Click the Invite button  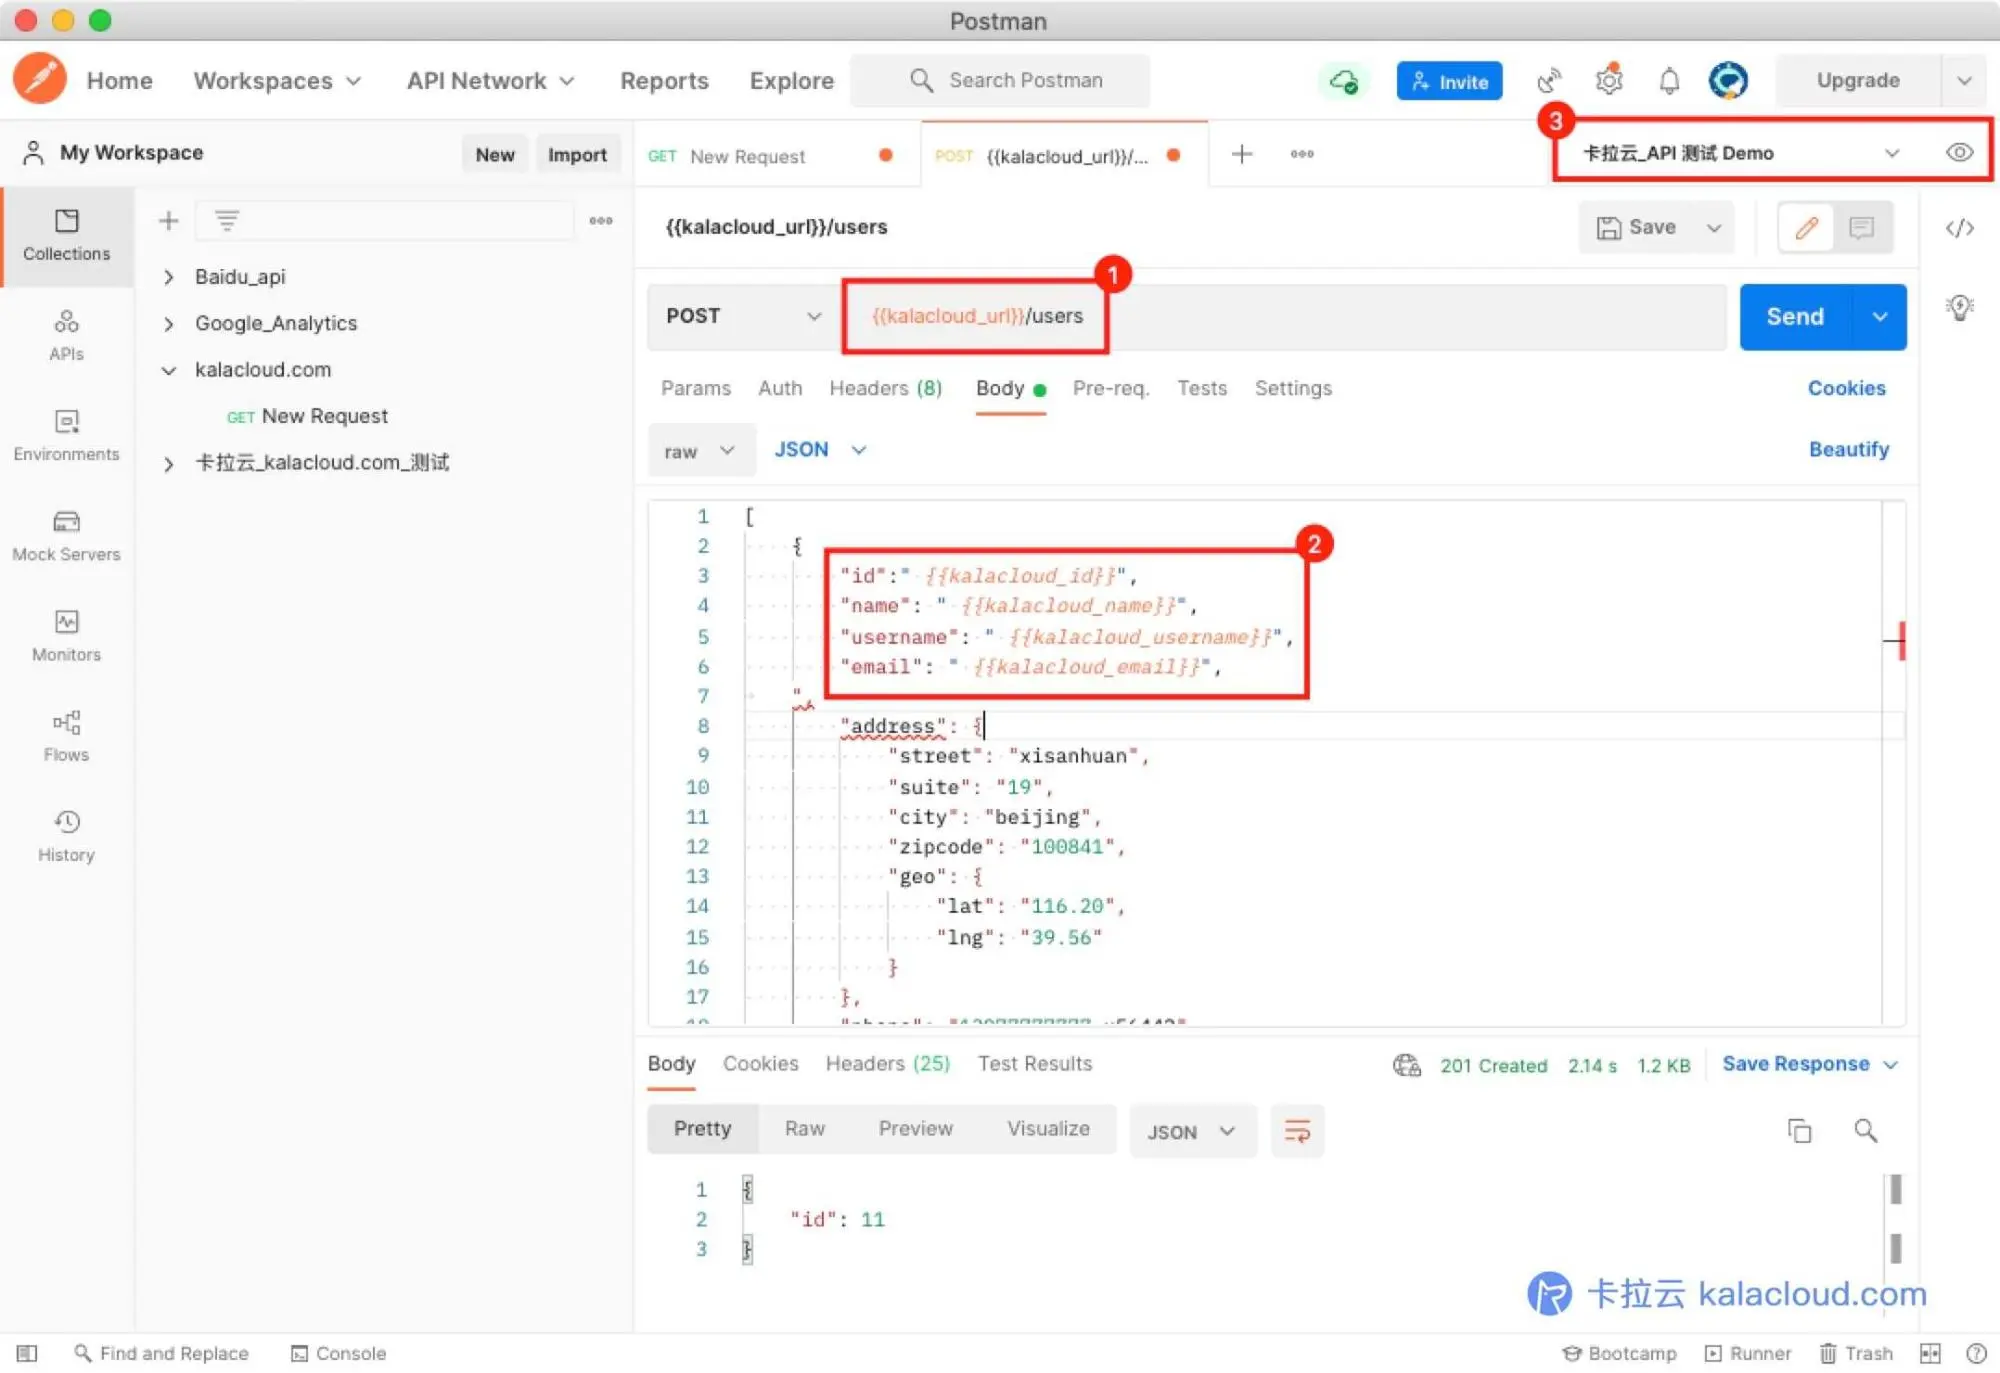click(x=1449, y=81)
